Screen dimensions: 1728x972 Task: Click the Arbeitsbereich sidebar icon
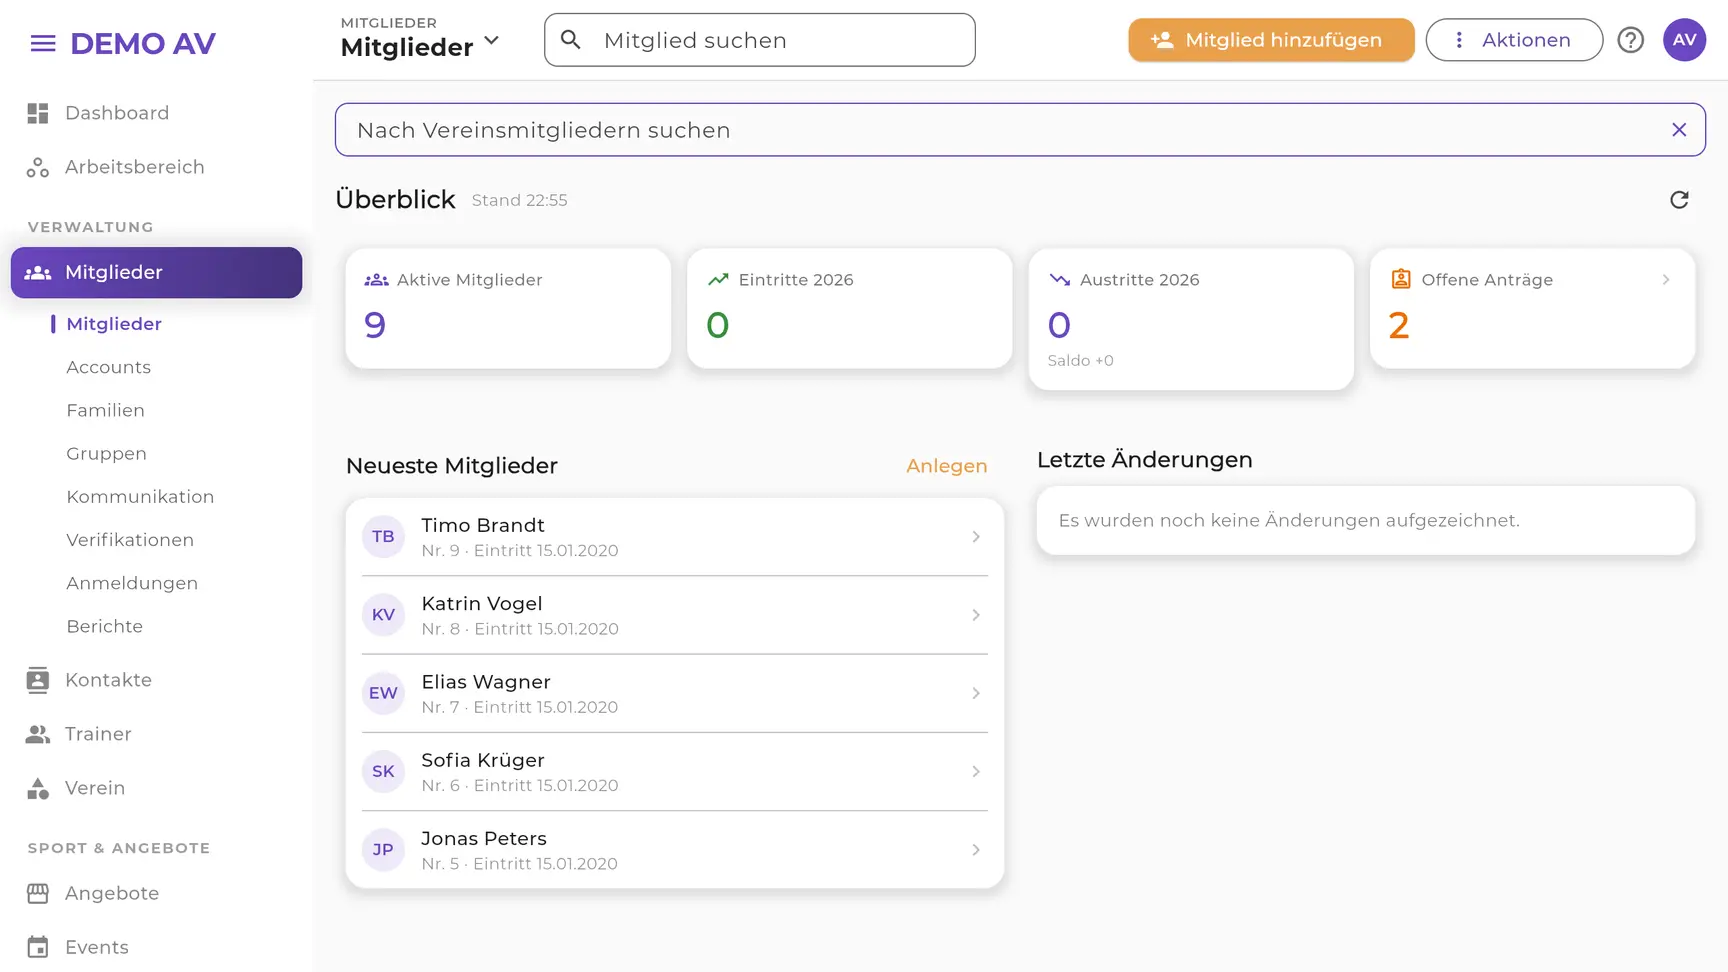(x=38, y=167)
